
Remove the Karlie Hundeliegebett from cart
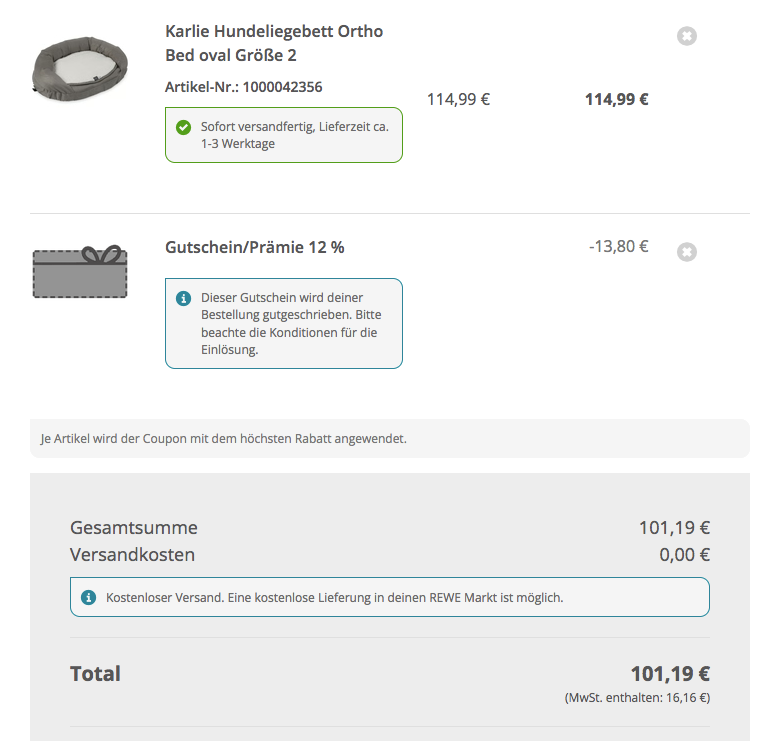click(x=686, y=36)
